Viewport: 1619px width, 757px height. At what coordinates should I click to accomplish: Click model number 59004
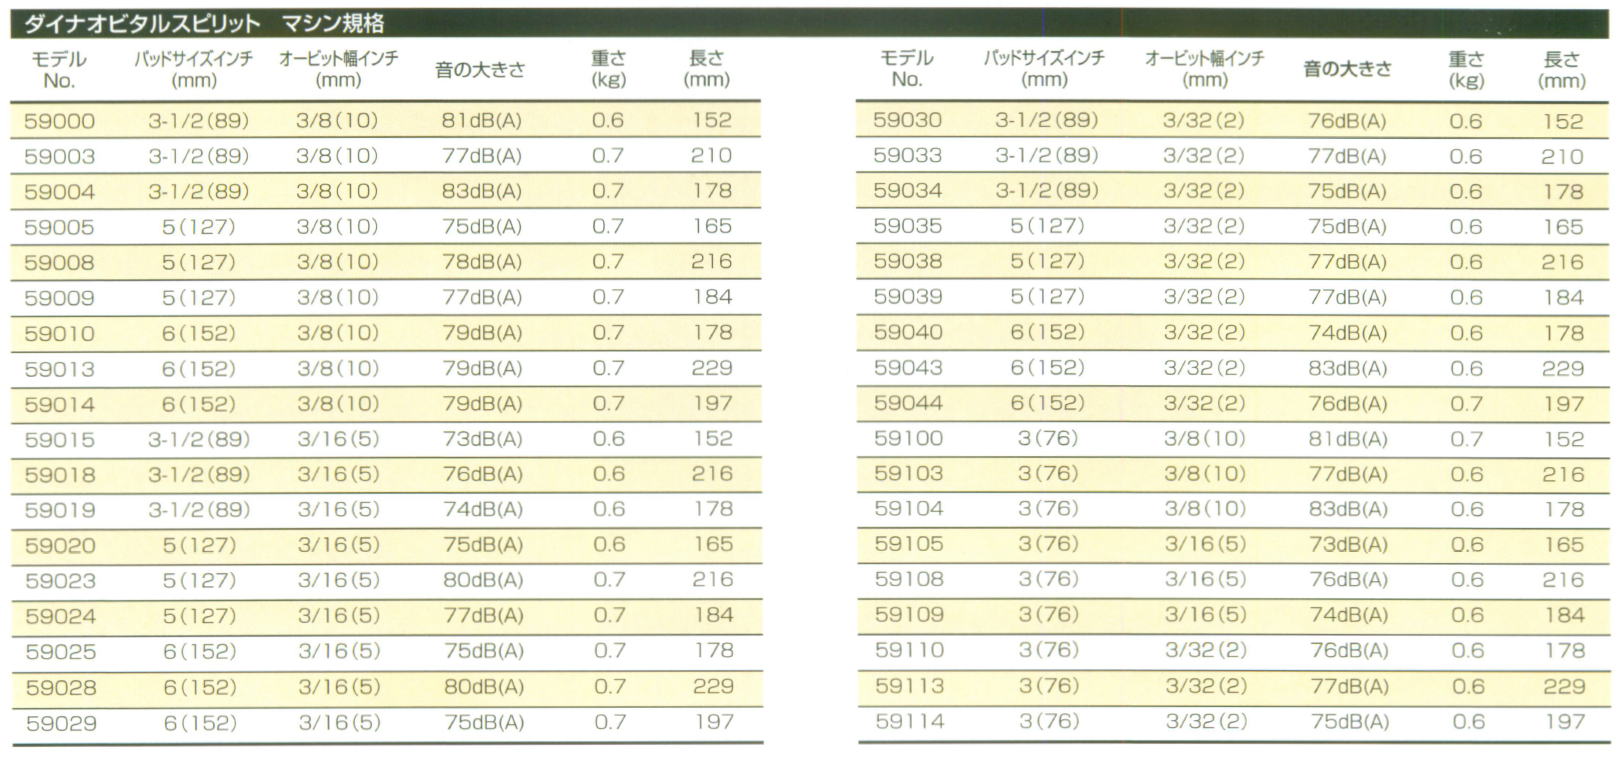[x=60, y=192]
